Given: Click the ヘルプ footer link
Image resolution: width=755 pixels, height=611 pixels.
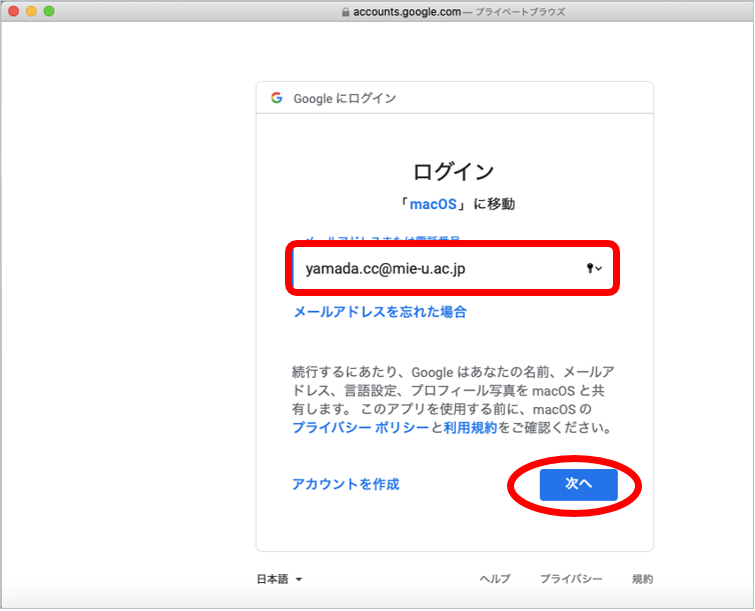Looking at the screenshot, I should click(x=495, y=579).
